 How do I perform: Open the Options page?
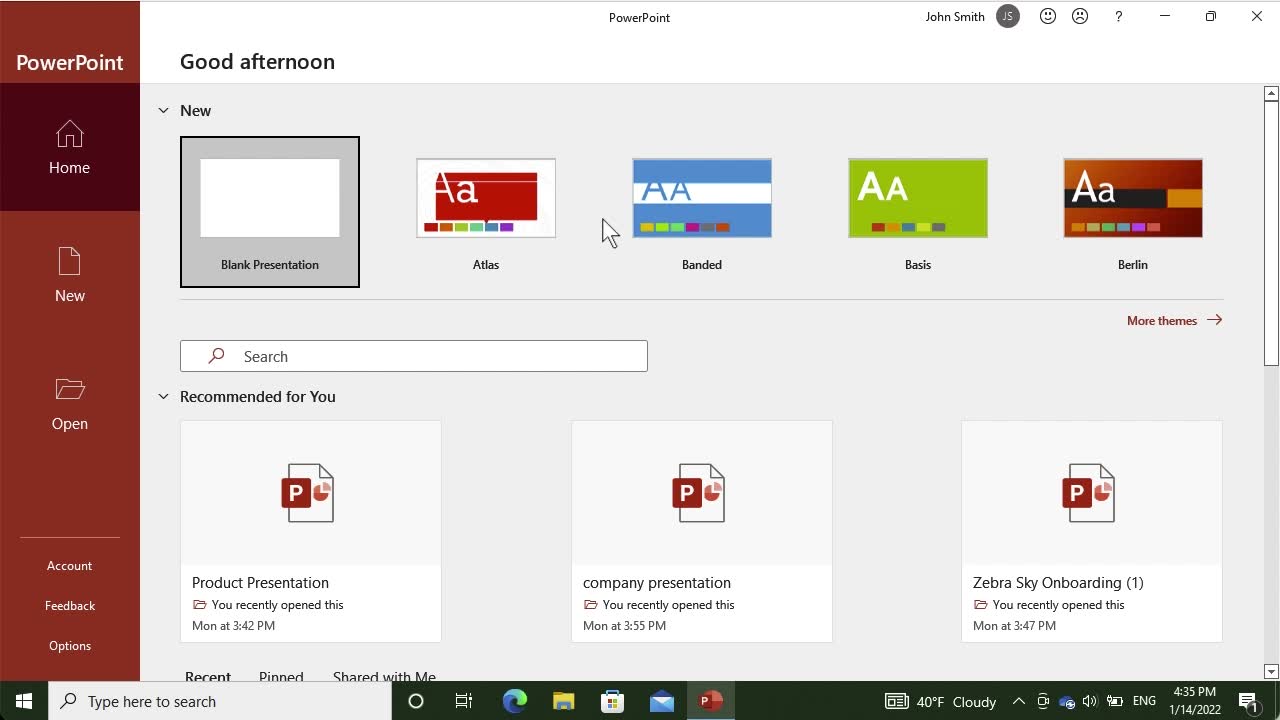tap(70, 646)
